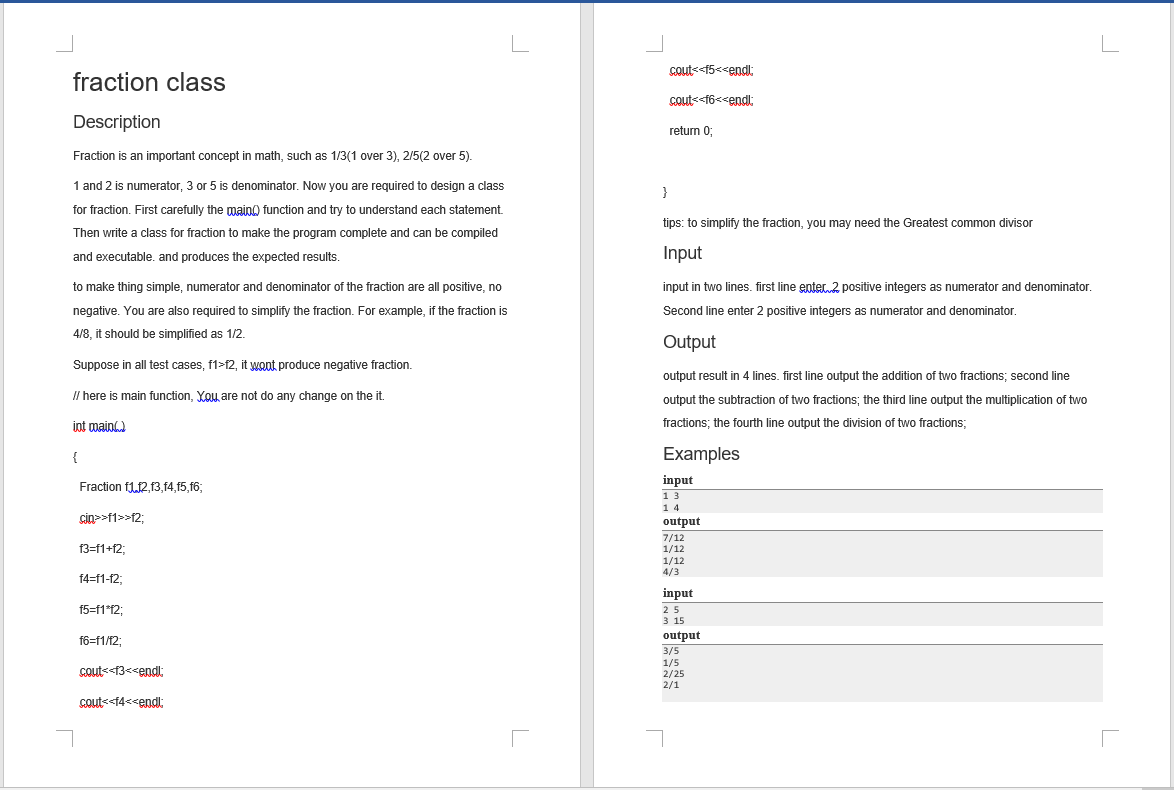Select the "cin>>f1>>f2;" code line
This screenshot has width=1174, height=790.
click(x=112, y=517)
